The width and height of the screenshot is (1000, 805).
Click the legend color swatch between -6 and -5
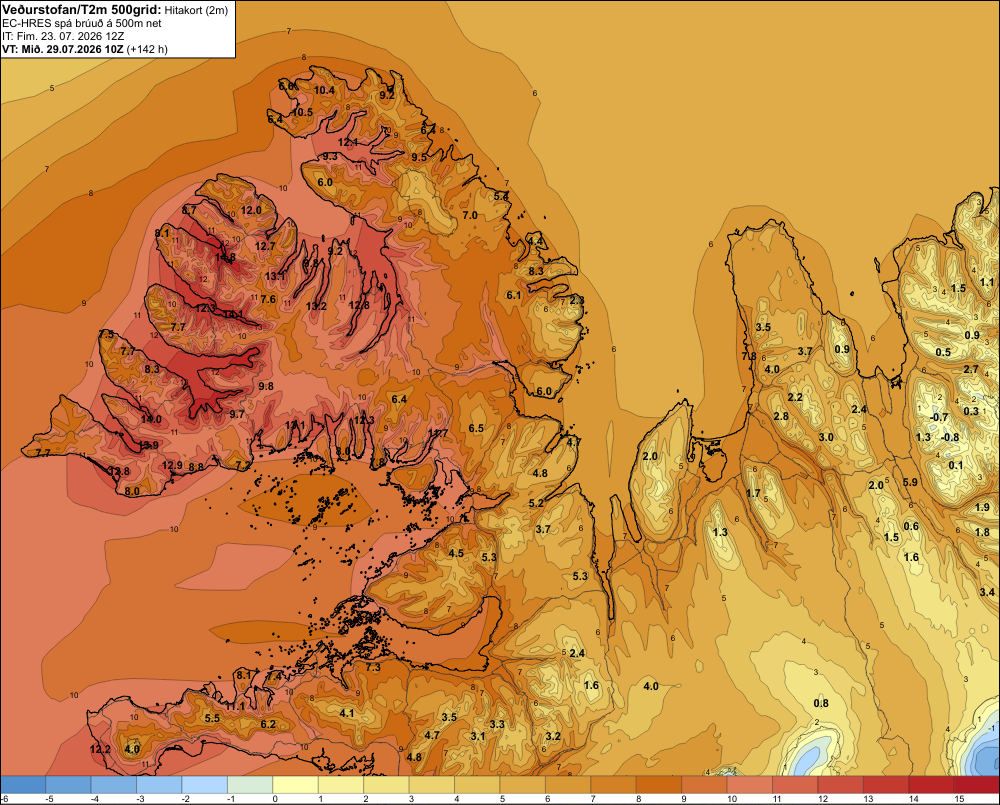(23, 784)
